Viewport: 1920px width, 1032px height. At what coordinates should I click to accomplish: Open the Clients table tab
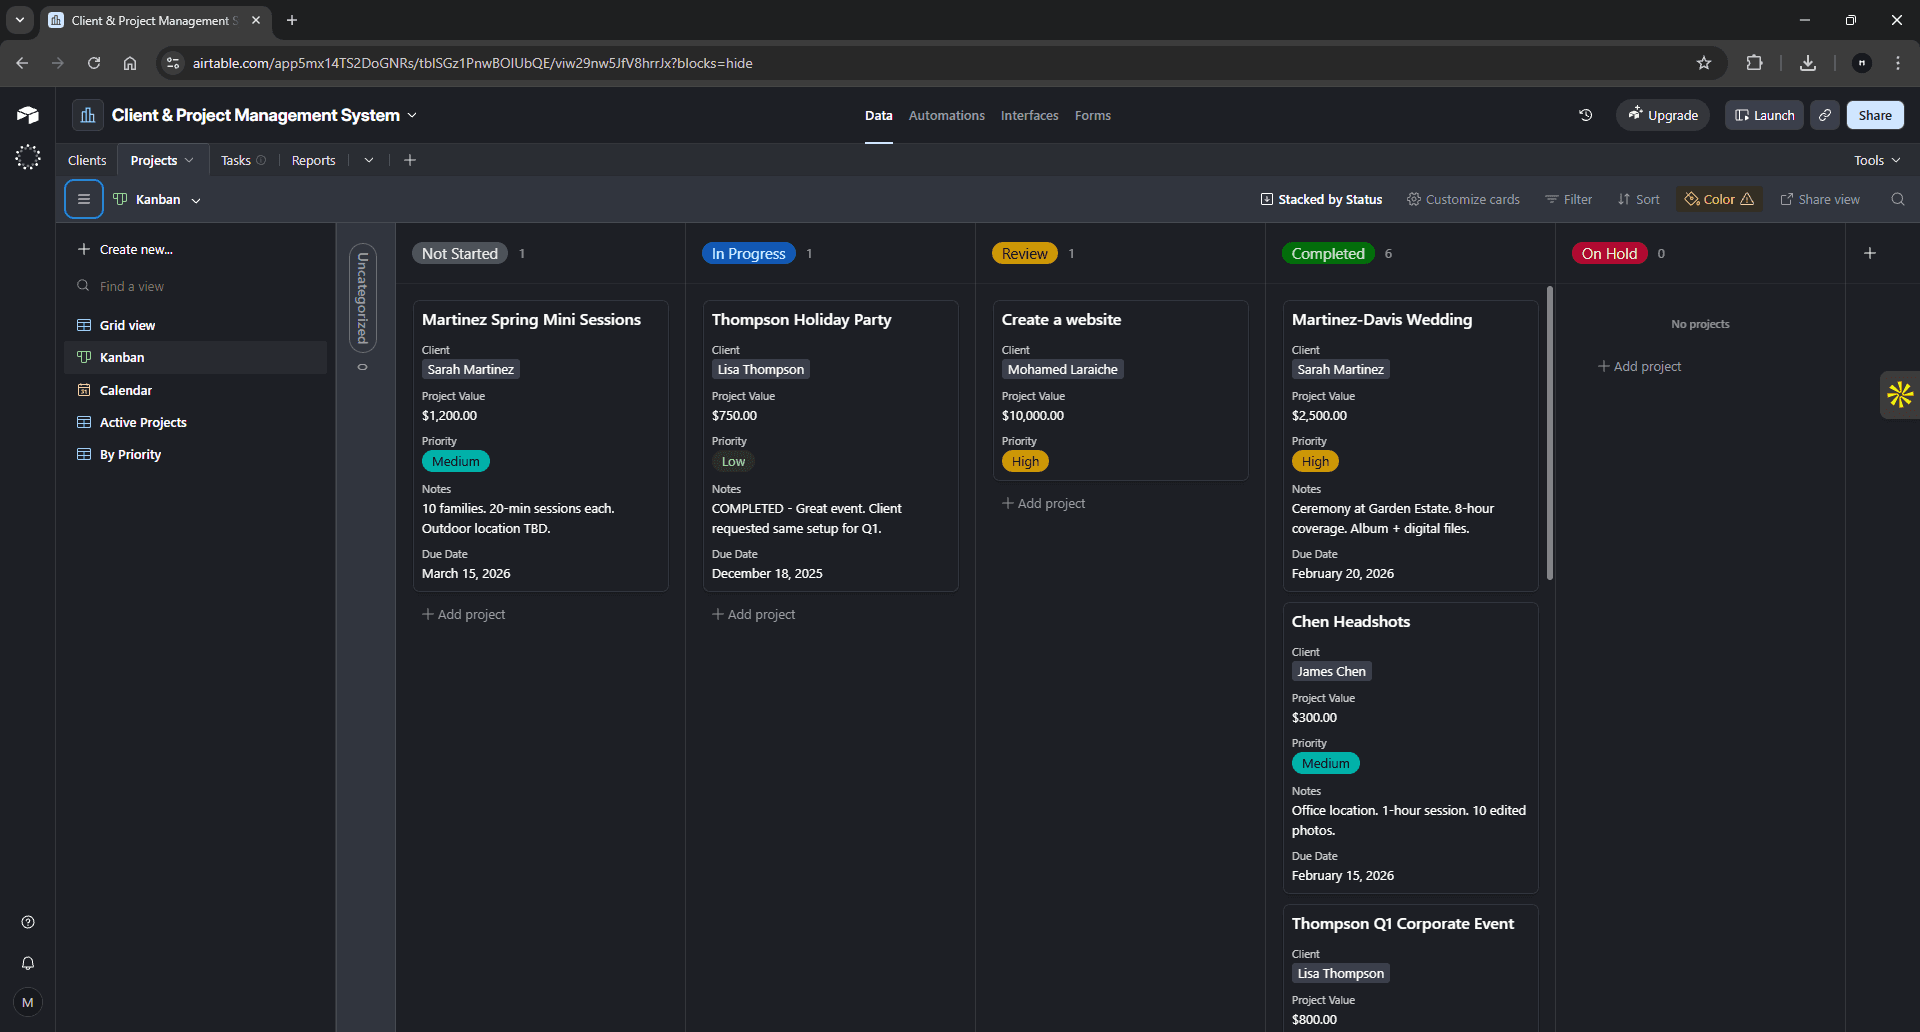(86, 160)
